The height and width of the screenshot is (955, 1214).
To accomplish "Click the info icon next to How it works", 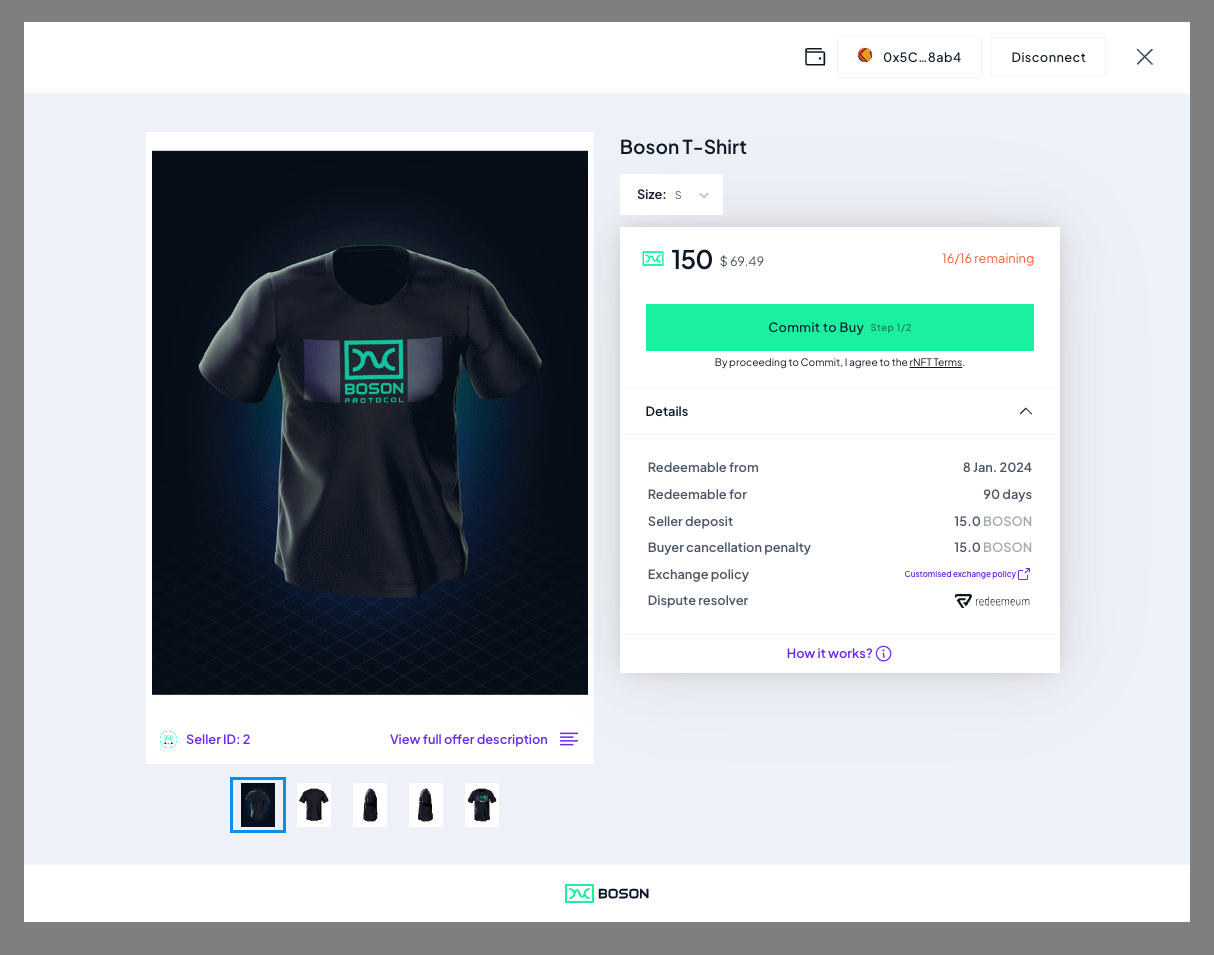I will [x=883, y=653].
